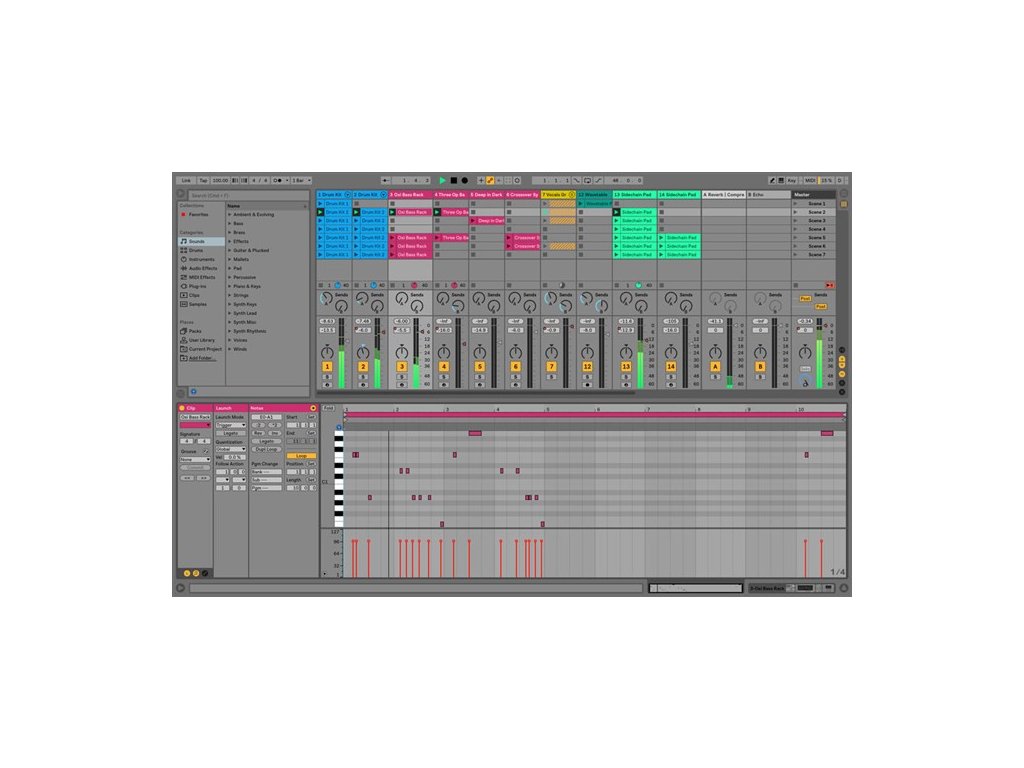Open the quantization 1 Bar dropdown

point(301,180)
